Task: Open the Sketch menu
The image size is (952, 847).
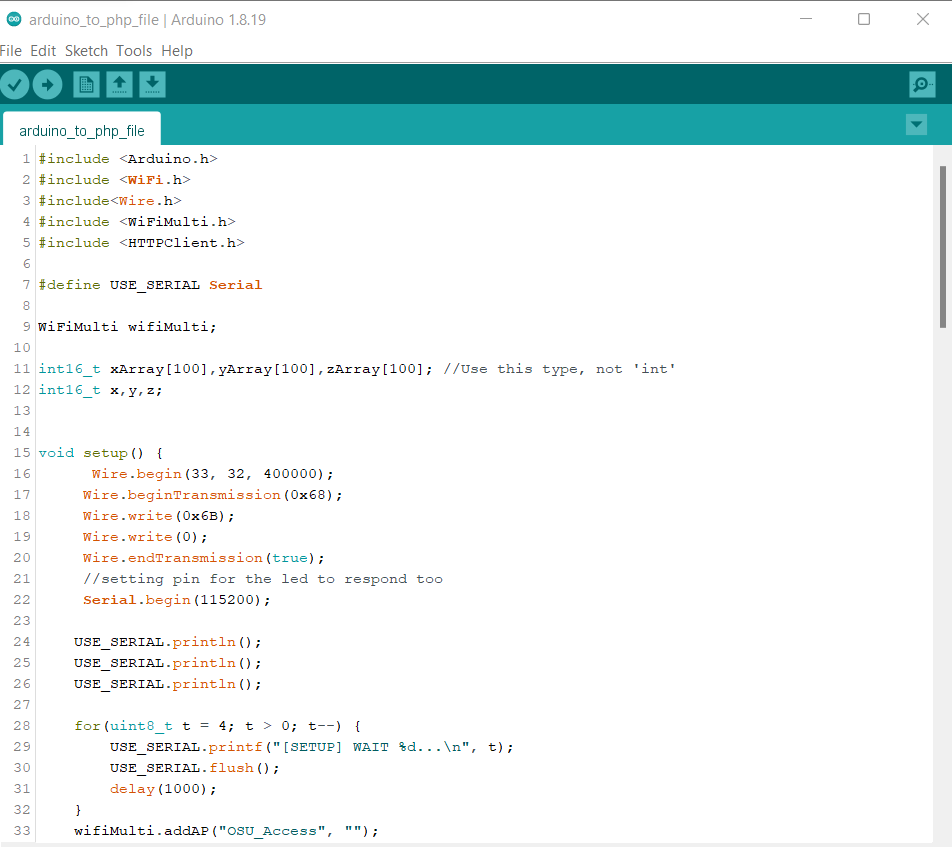Action: coord(86,51)
